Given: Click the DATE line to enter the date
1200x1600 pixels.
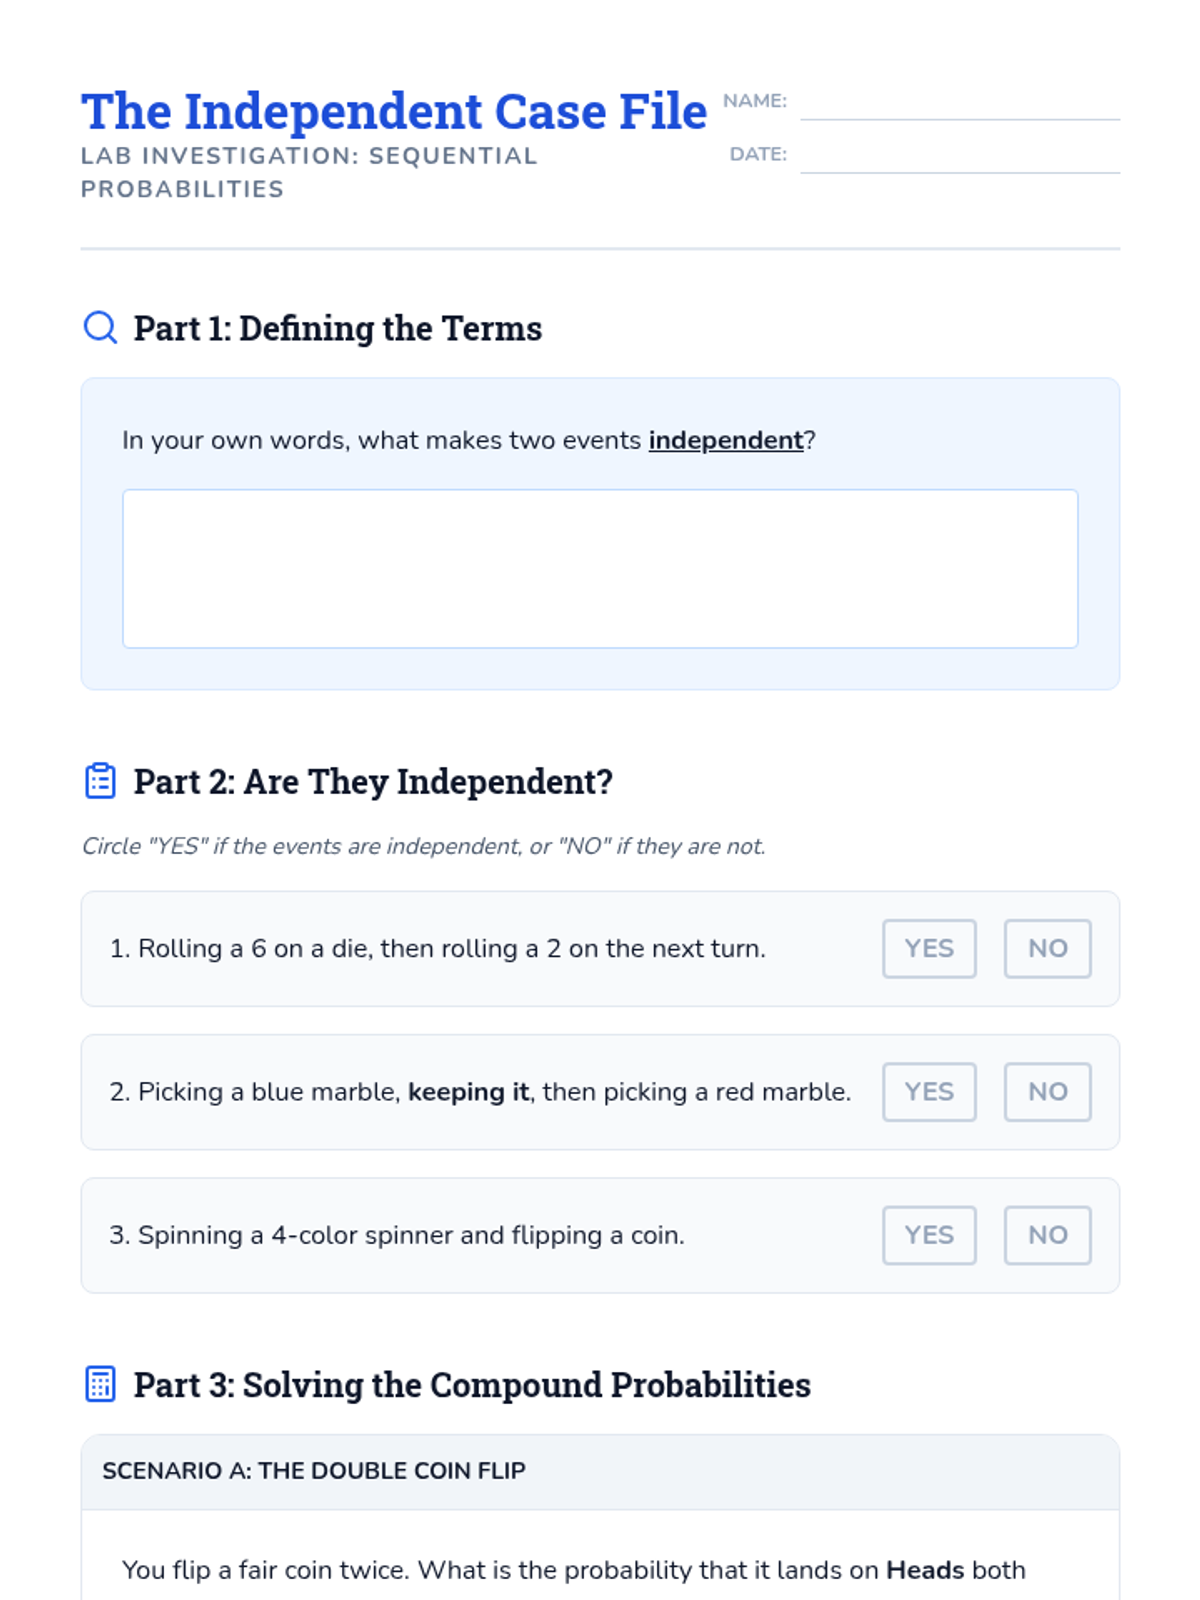Looking at the screenshot, I should coord(959,159).
